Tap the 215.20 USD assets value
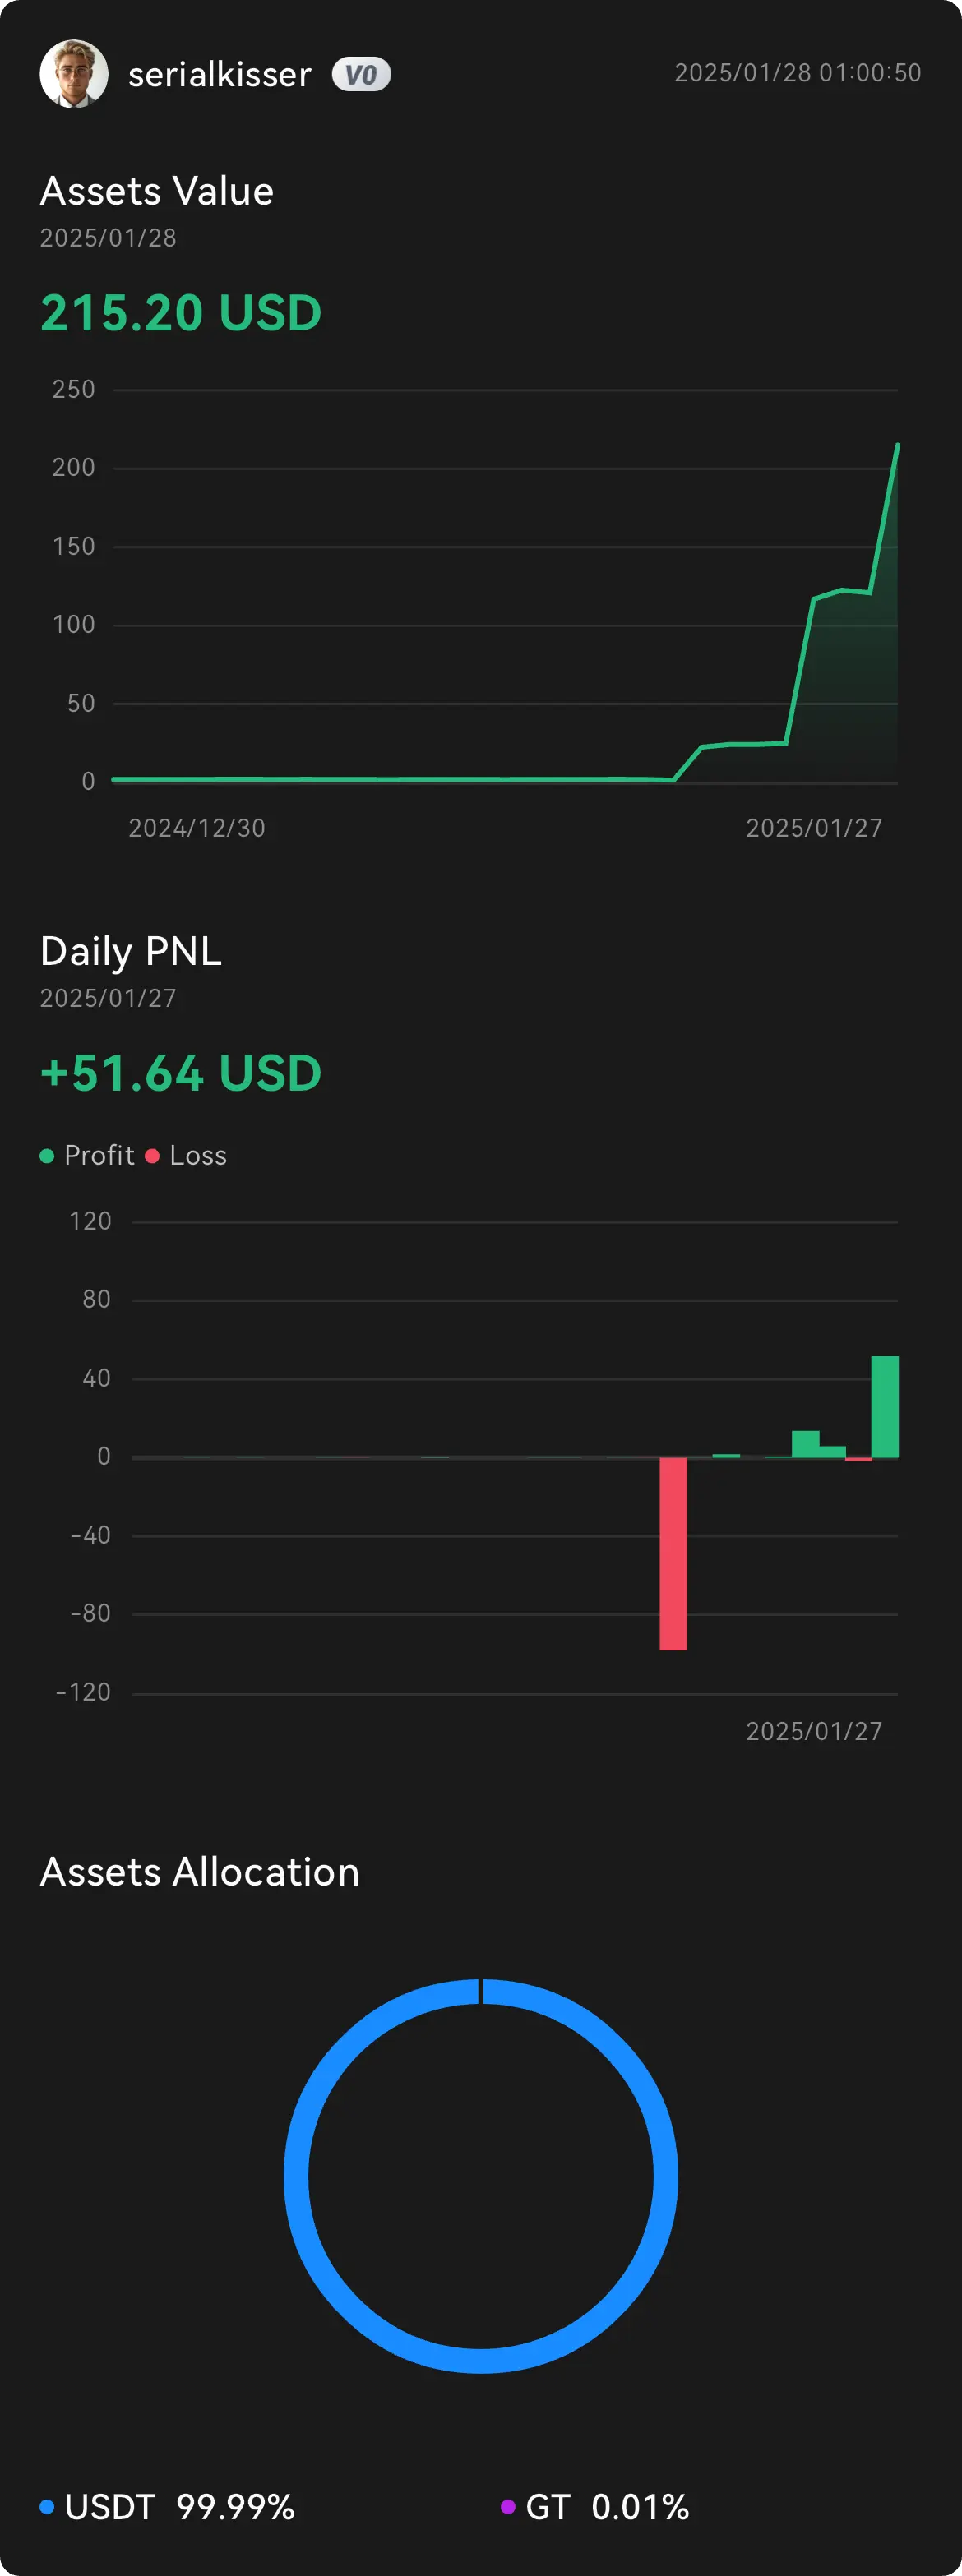This screenshot has height=2576, width=962. click(x=181, y=313)
